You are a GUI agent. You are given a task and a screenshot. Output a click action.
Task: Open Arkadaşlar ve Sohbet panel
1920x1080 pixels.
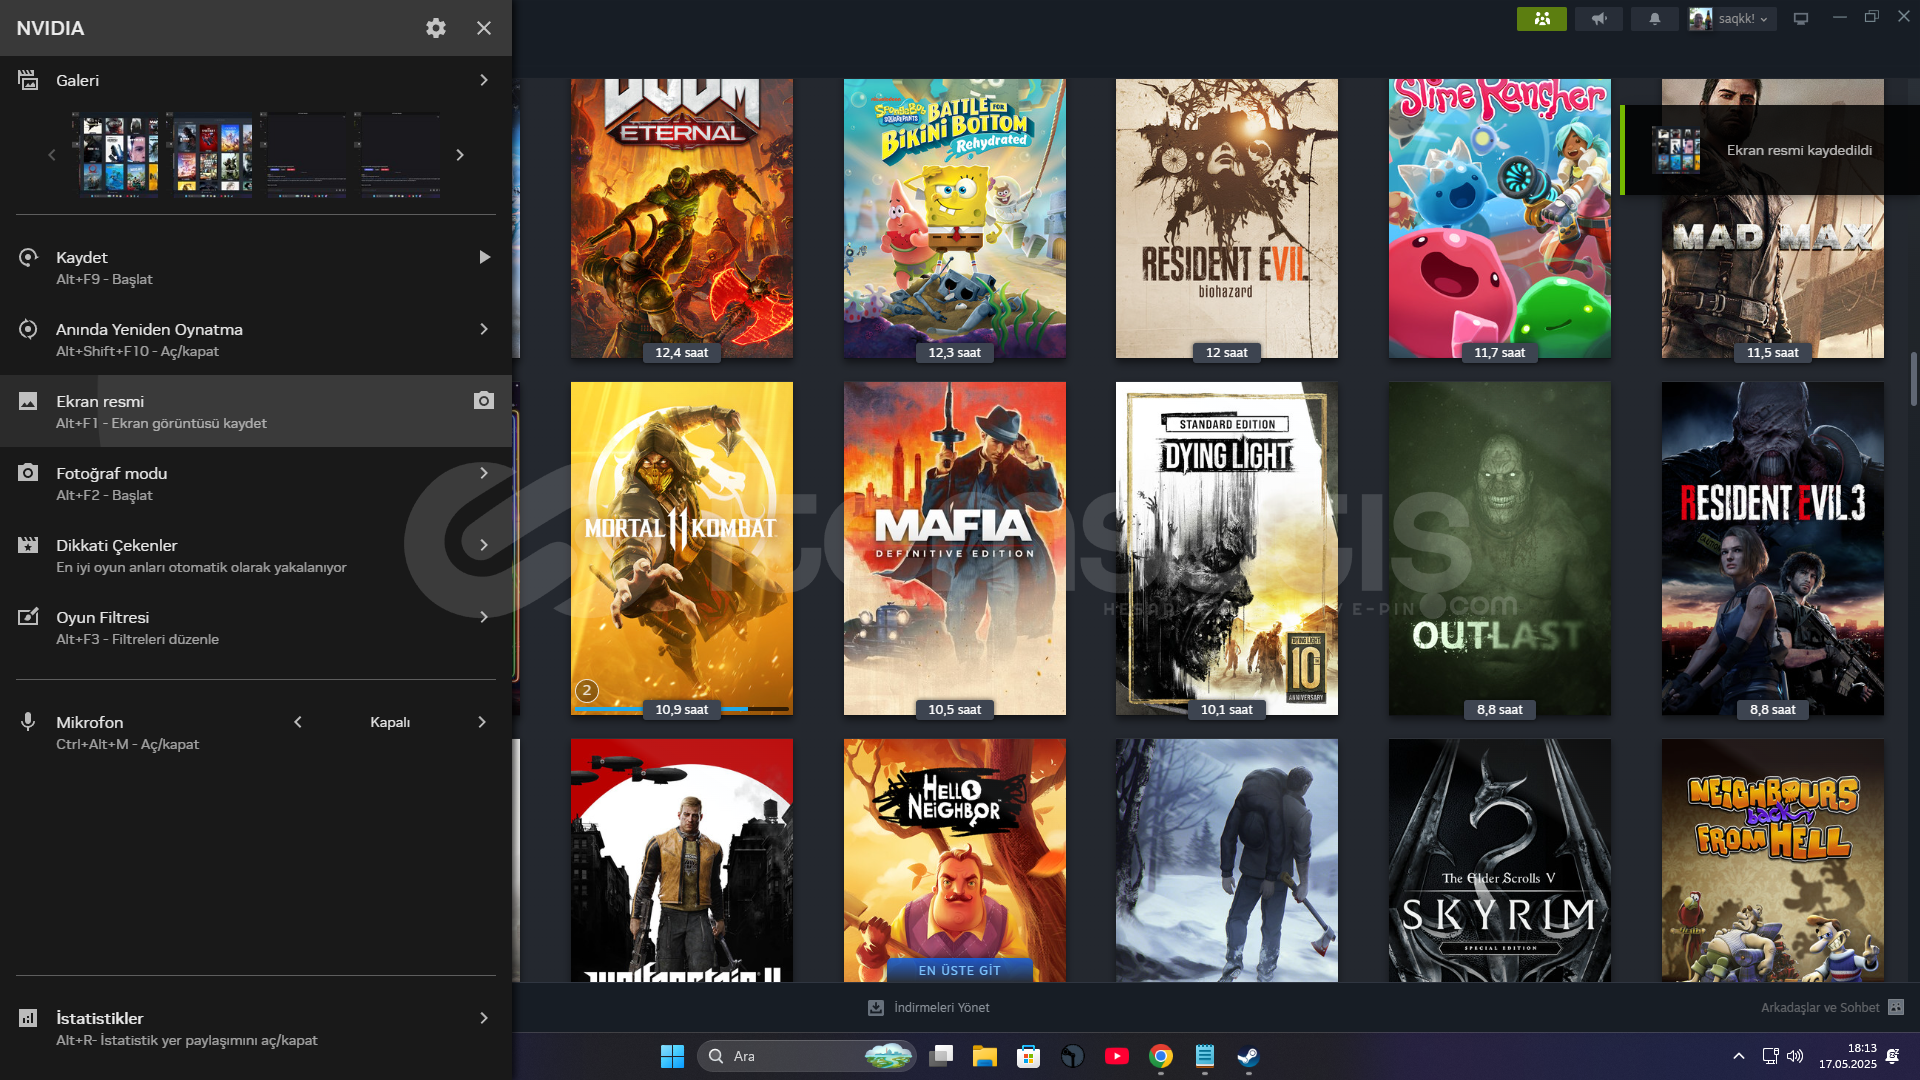click(x=1833, y=1007)
